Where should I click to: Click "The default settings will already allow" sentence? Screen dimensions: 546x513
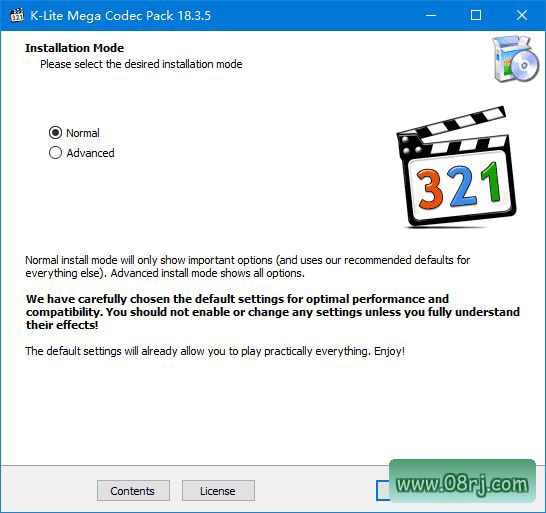pos(215,351)
